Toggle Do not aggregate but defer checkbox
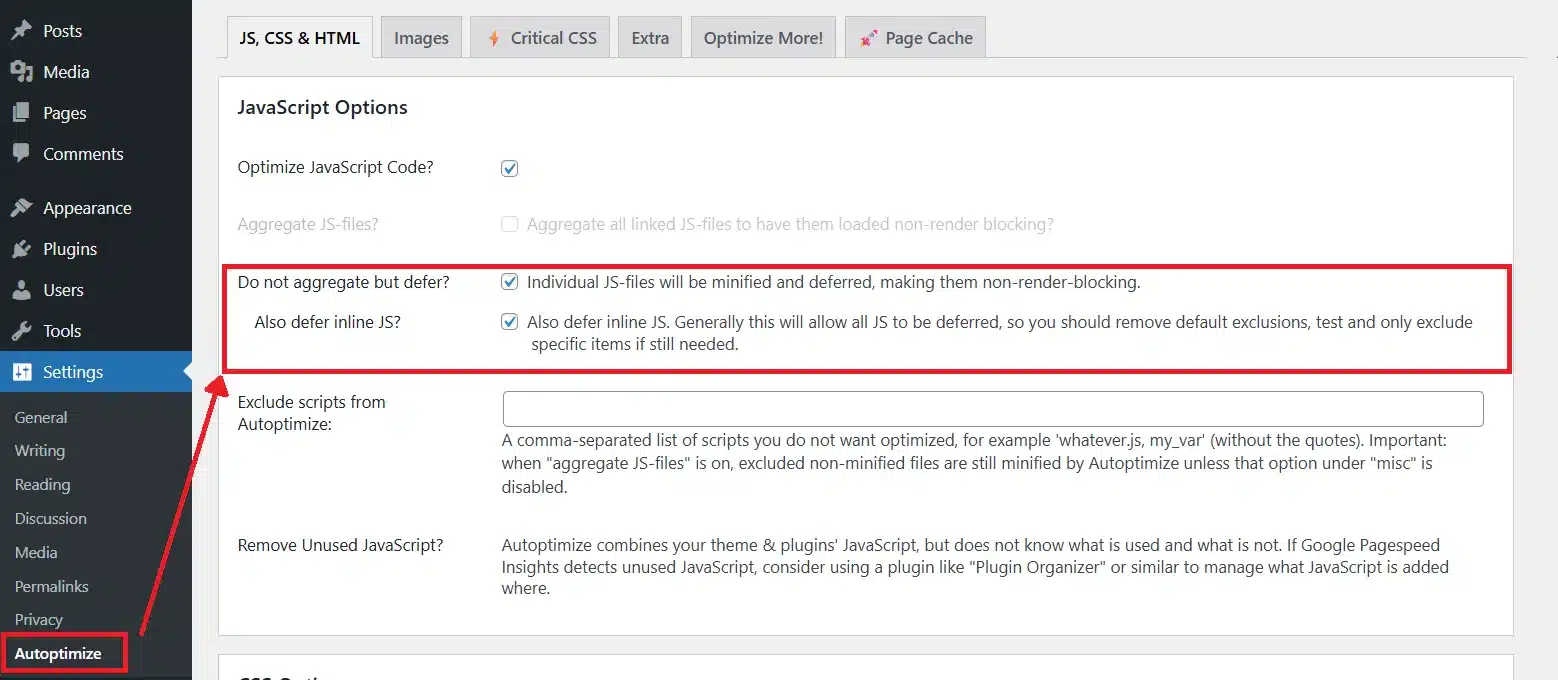 point(510,282)
